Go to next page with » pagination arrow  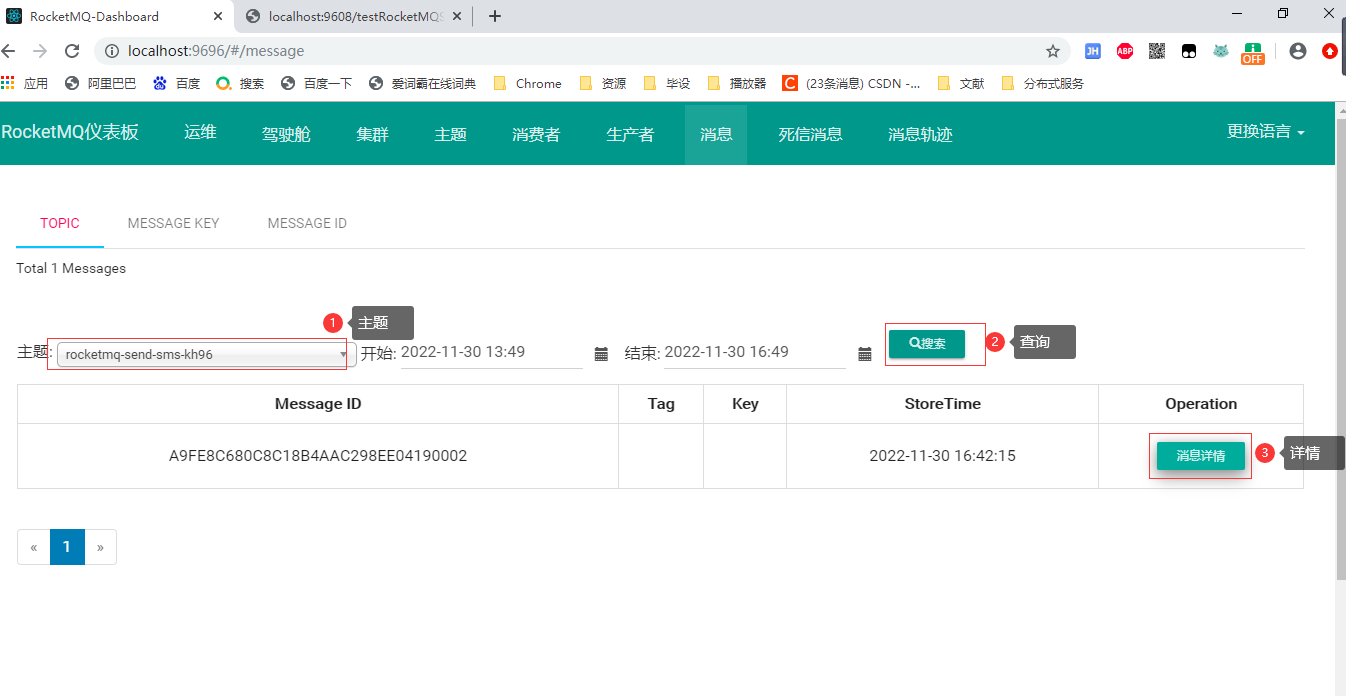pyautogui.click(x=100, y=547)
